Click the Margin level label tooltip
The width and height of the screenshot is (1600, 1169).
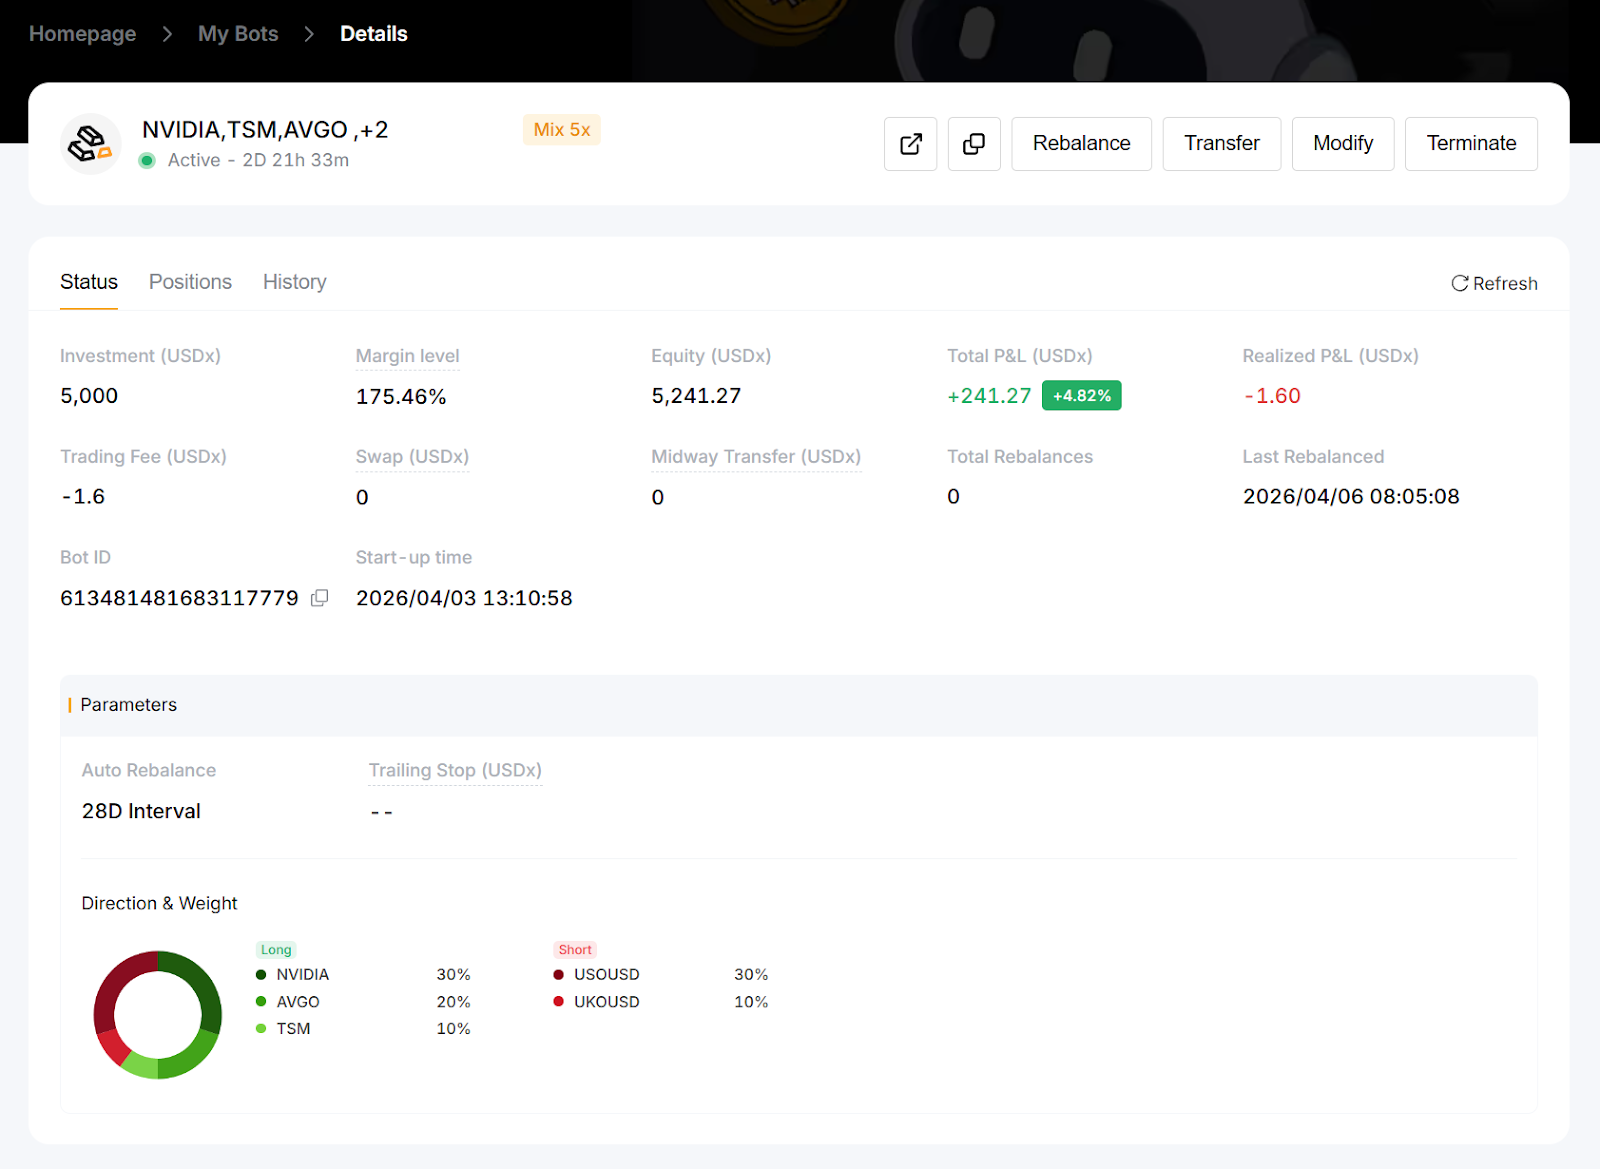click(407, 356)
